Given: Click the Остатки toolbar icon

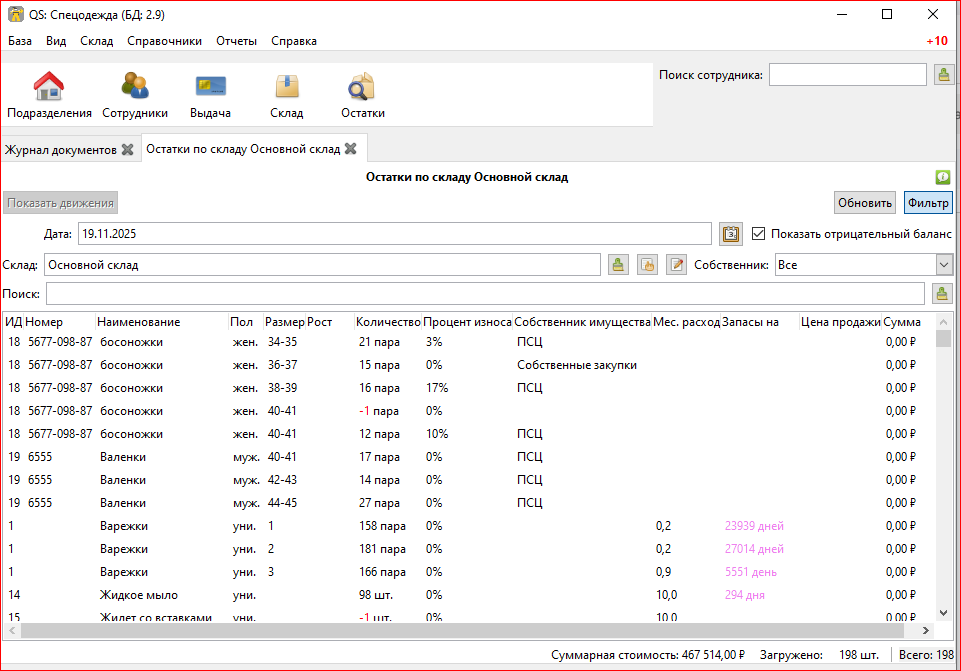Looking at the screenshot, I should click(x=362, y=96).
